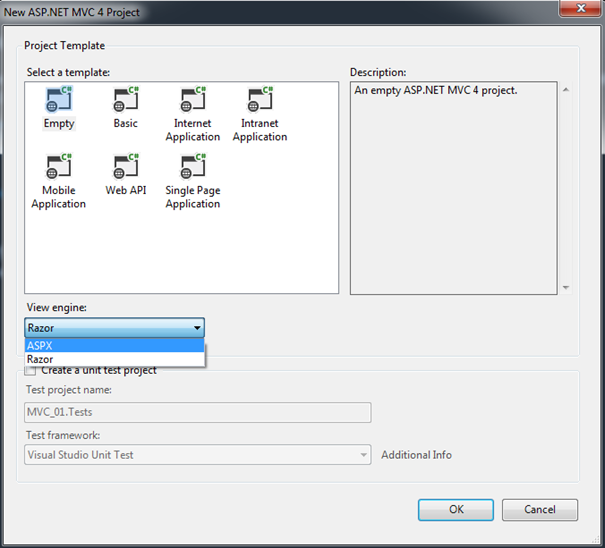Image resolution: width=605 pixels, height=548 pixels.
Task: Choose Razor from the view engine list
Action: pos(114,359)
